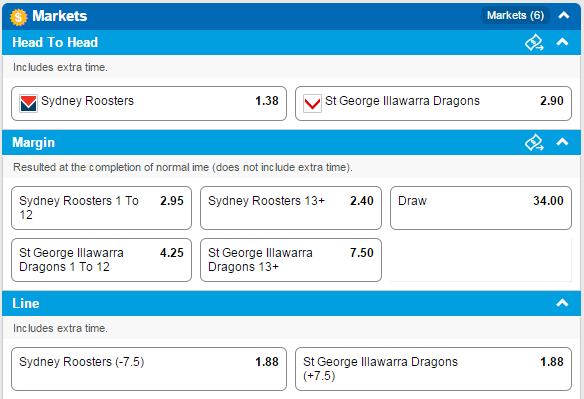The height and width of the screenshot is (399, 584).
Task: Select Sydney Roosters head to head at 1.38
Action: [149, 104]
